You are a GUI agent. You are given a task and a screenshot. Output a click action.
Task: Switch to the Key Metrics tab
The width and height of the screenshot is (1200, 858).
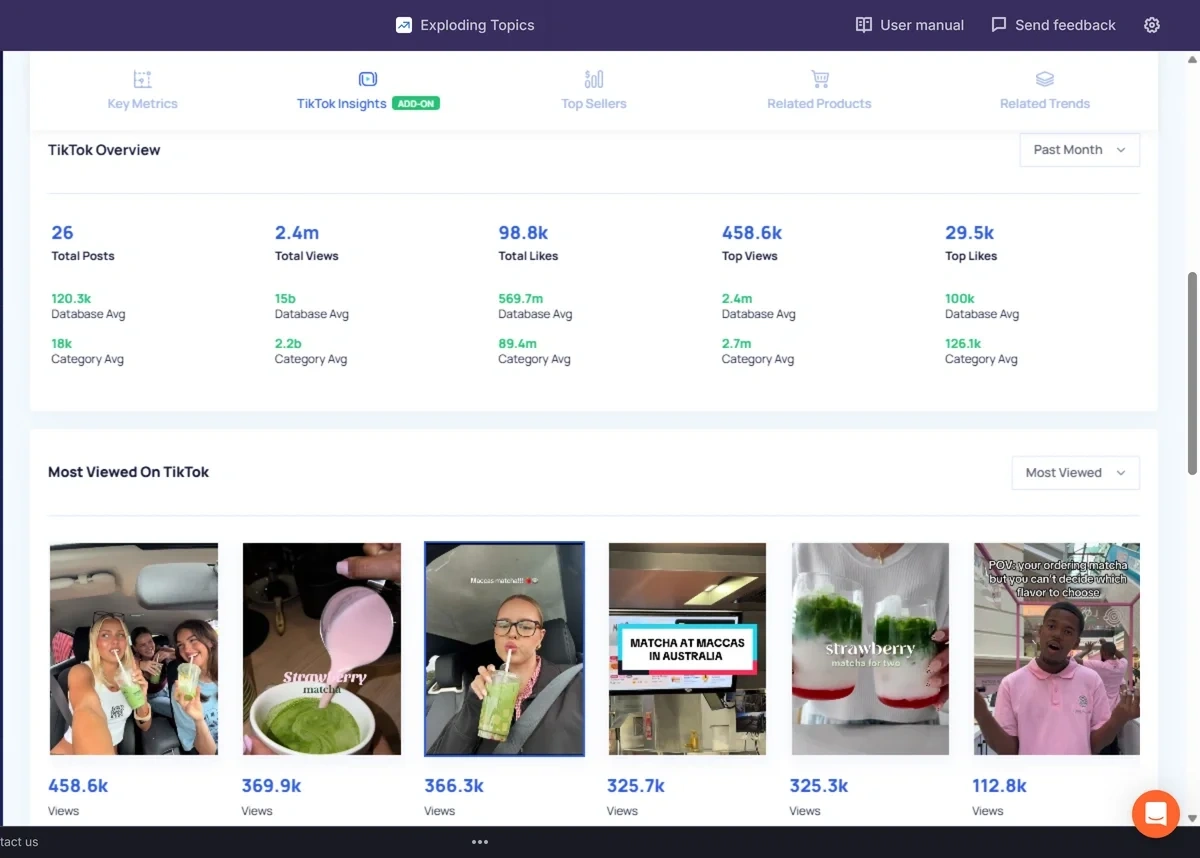pos(141,90)
